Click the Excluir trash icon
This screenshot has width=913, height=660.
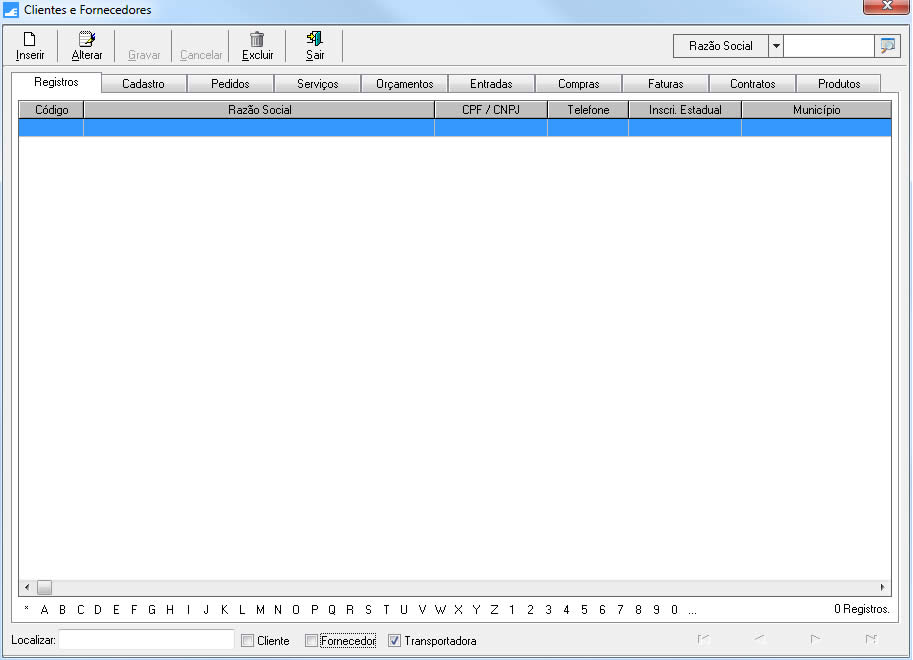click(x=257, y=39)
